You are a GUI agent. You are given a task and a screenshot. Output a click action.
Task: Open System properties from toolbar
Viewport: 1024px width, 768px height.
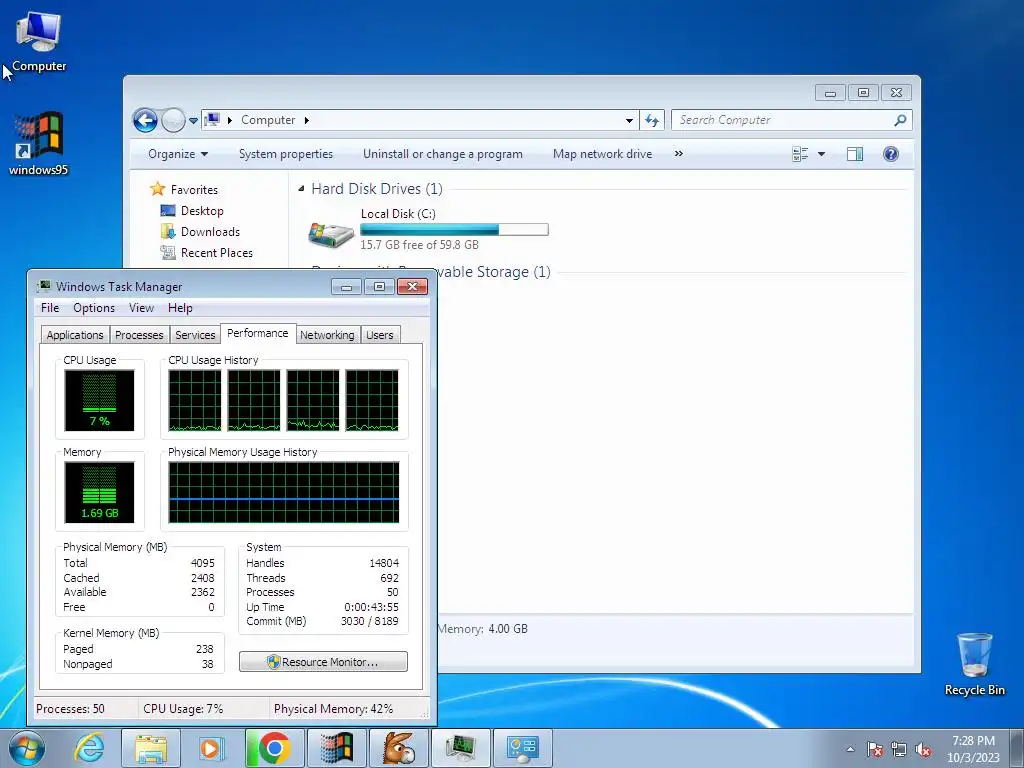[285, 154]
